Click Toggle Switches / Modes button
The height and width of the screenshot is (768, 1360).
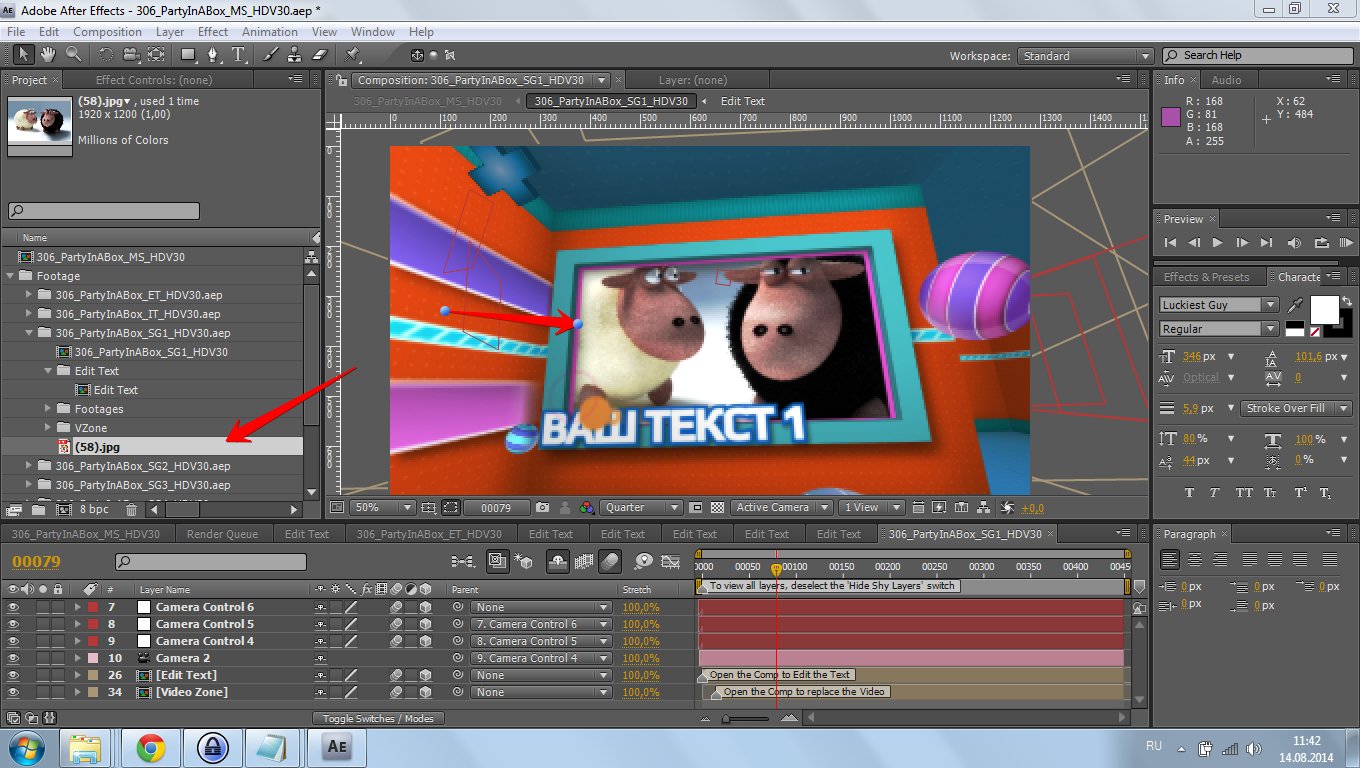coord(378,718)
